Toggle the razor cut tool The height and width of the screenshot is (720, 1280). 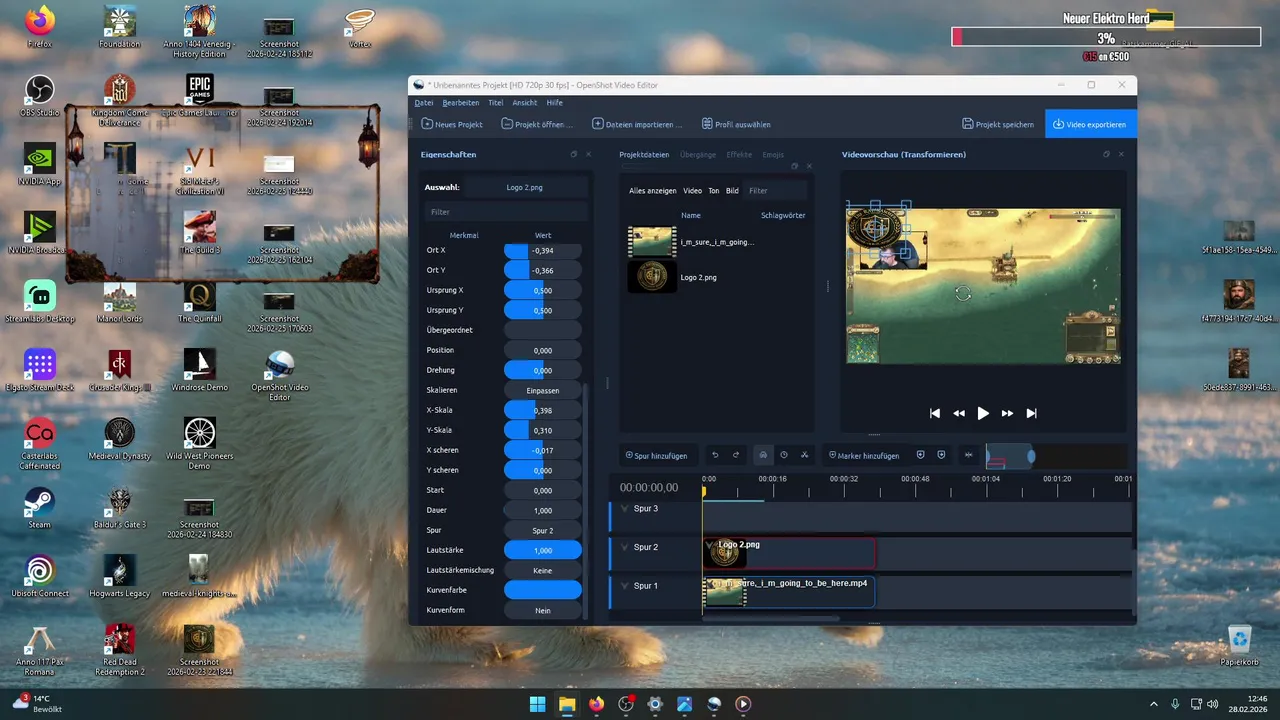coord(804,455)
